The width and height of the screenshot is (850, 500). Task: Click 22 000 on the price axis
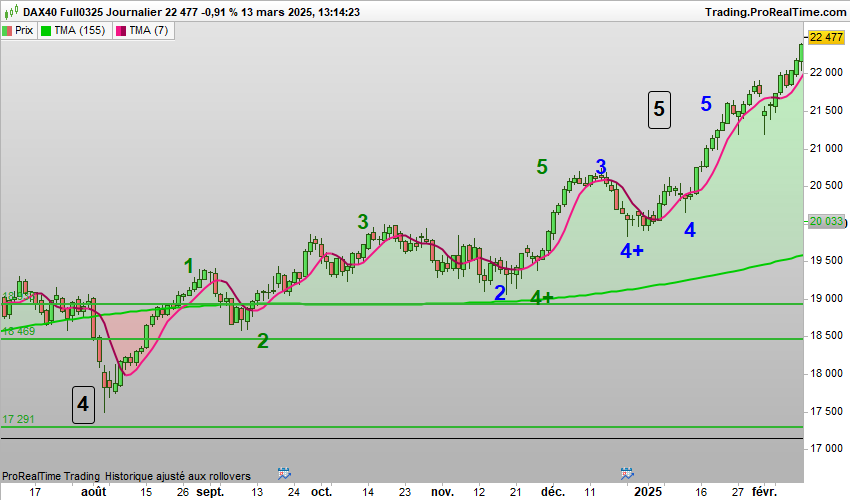point(826,72)
